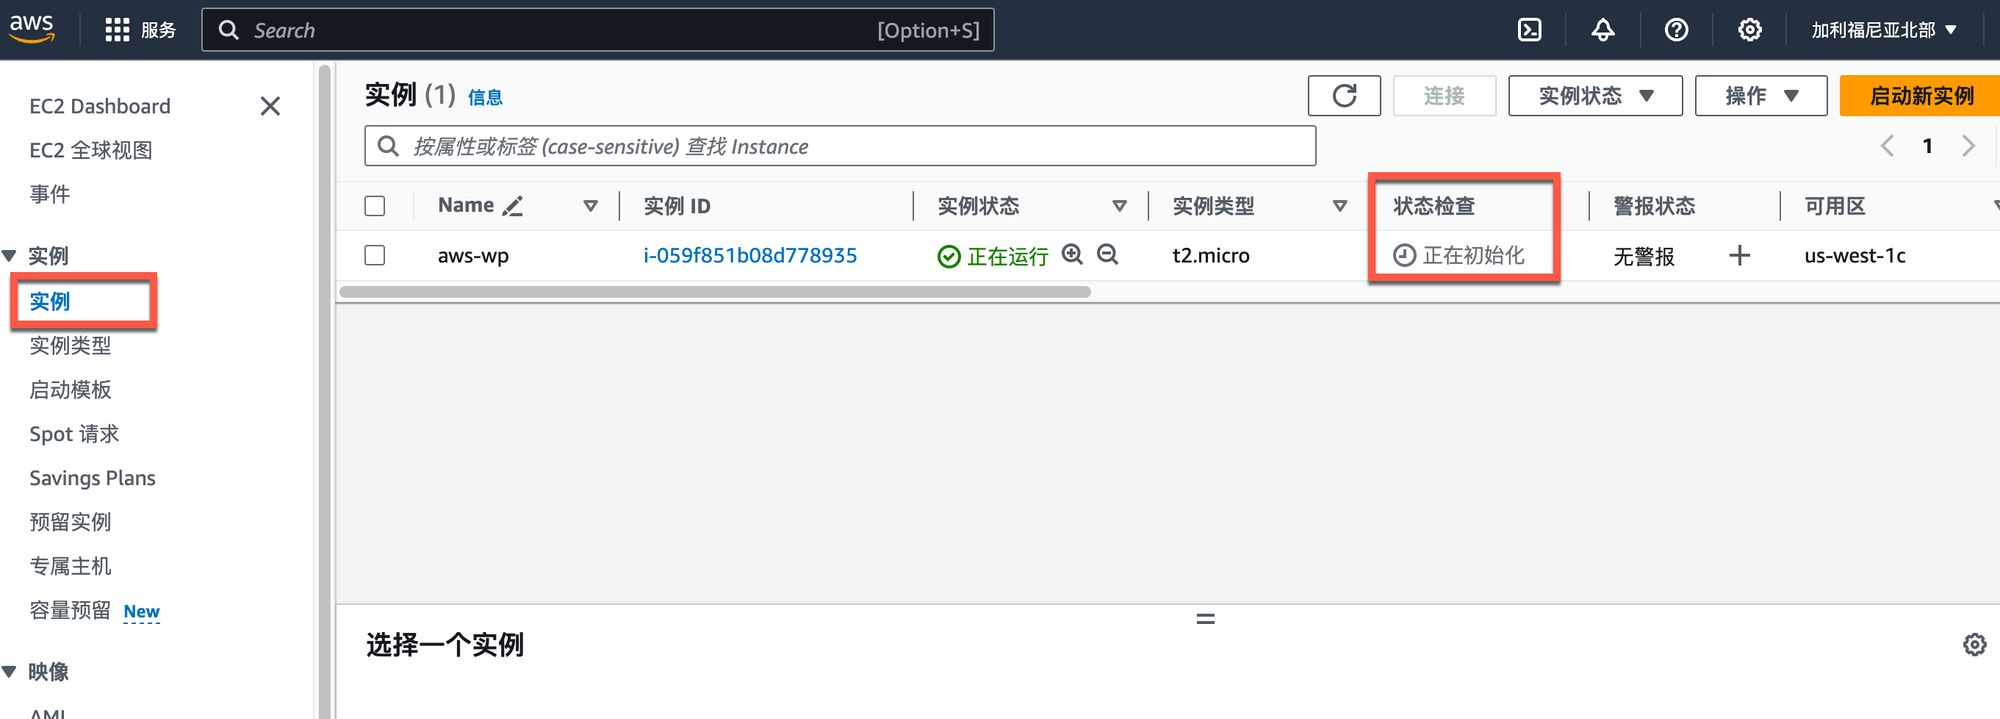The image size is (2000, 719).
Task: Open 信息 link next to 实例
Action: point(485,97)
